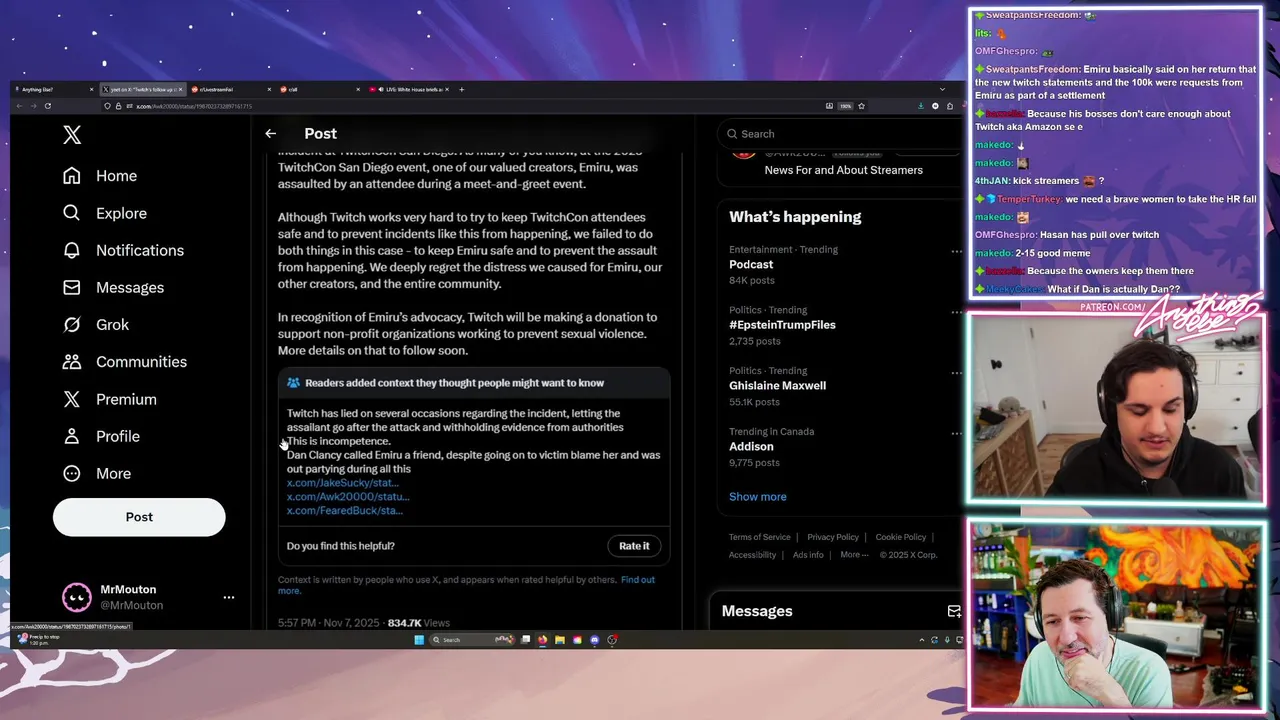Show hidden system tray icons
Image resolution: width=1280 pixels, height=720 pixels.
coord(922,640)
